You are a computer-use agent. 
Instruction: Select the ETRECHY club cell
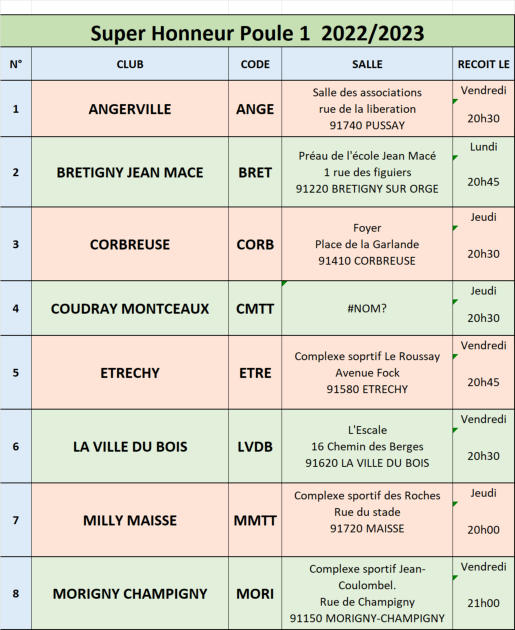[x=130, y=372]
